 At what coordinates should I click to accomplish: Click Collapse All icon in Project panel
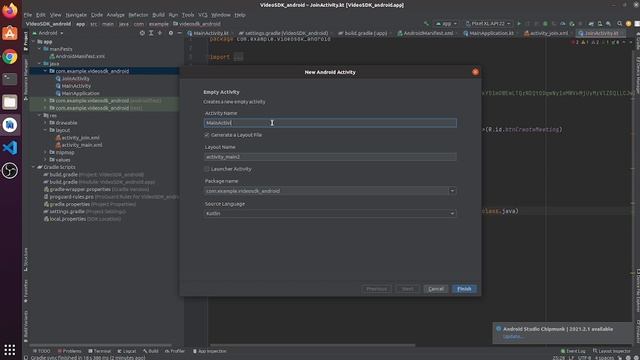pos(160,33)
